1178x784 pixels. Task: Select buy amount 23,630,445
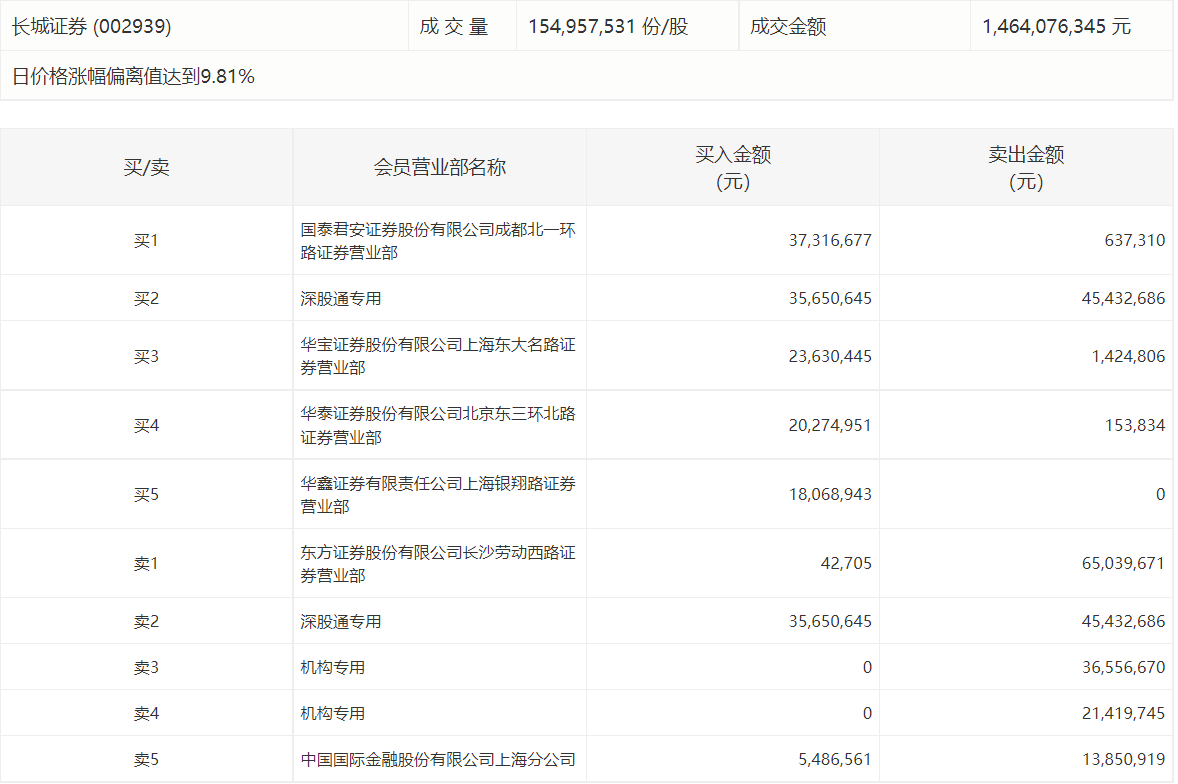coord(830,356)
